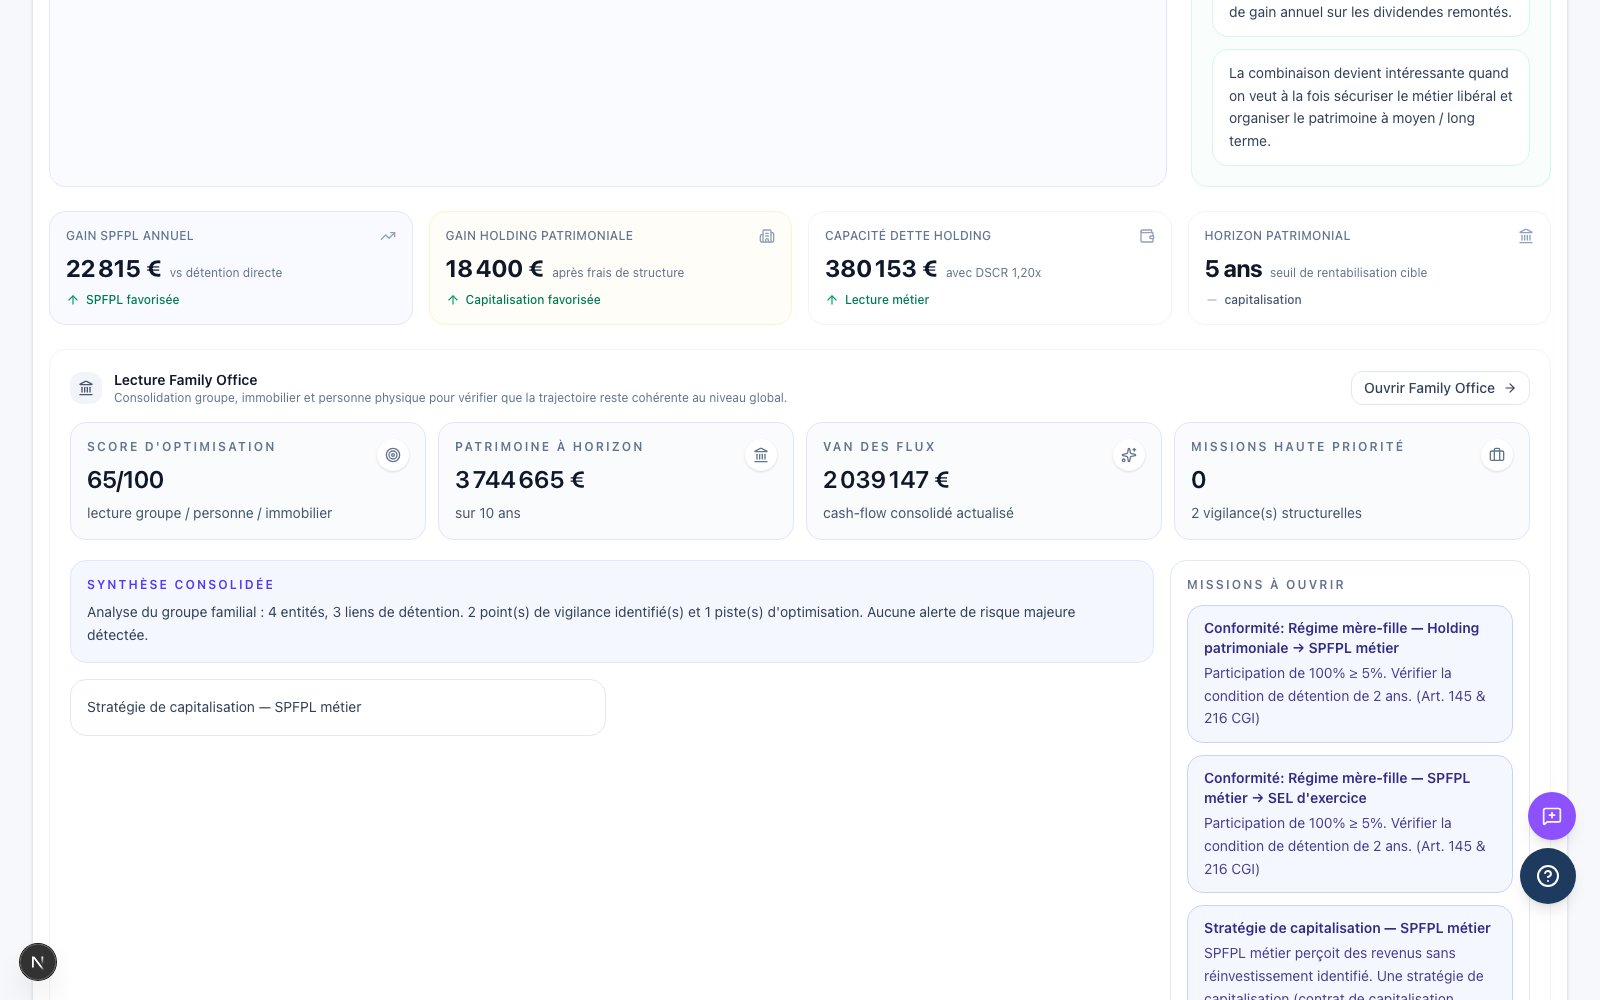Viewport: 1600px width, 1000px height.
Task: Click the Missions à Ouvrir heading
Action: point(1266,585)
